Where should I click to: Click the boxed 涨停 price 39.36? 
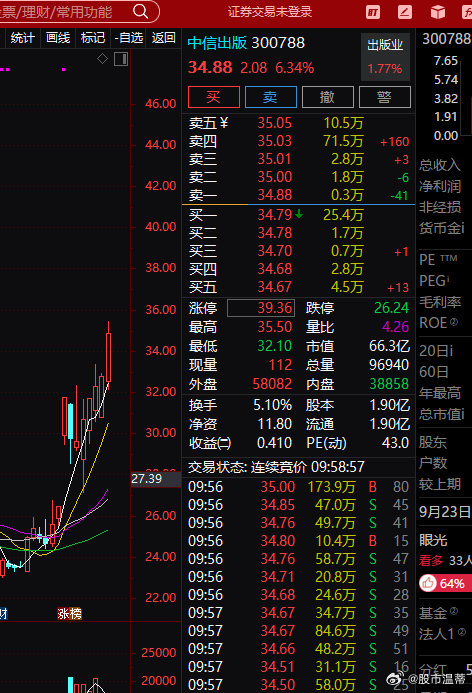(261, 308)
